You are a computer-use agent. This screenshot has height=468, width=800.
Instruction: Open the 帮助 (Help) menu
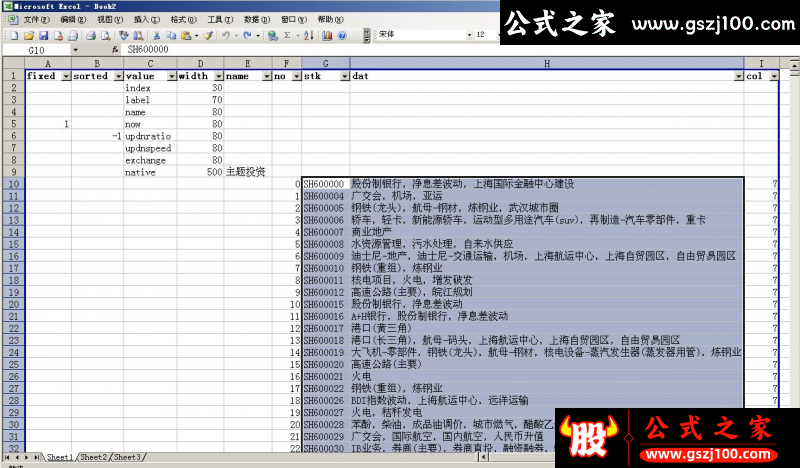tap(331, 19)
